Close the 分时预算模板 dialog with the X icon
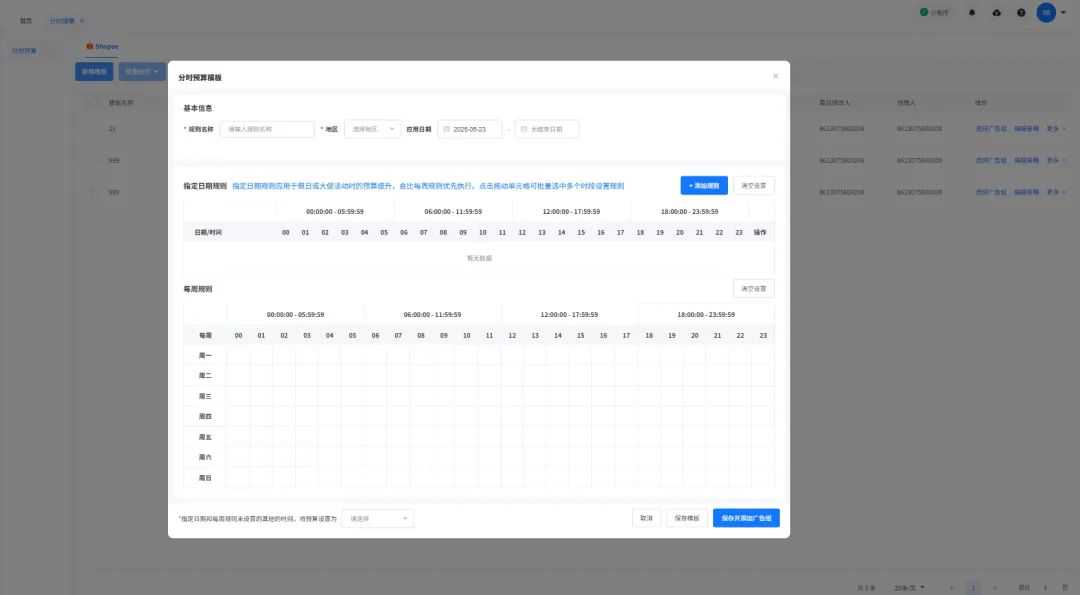 click(x=776, y=76)
